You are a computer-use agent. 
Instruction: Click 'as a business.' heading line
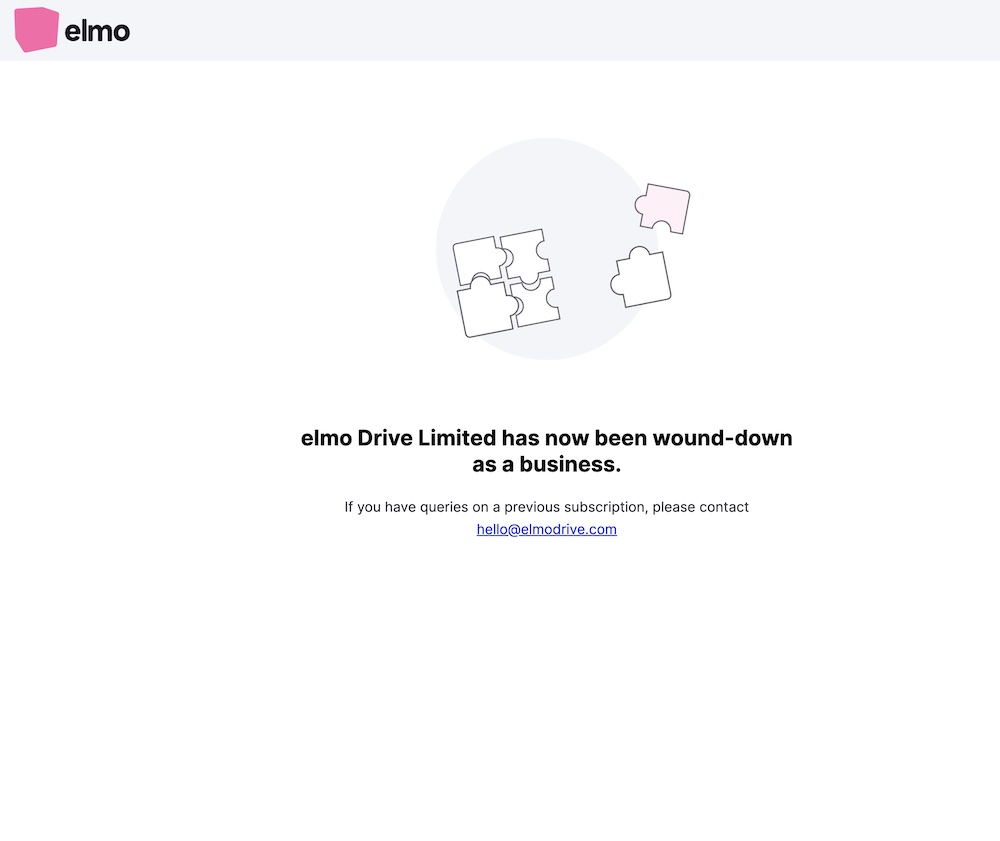(547, 464)
